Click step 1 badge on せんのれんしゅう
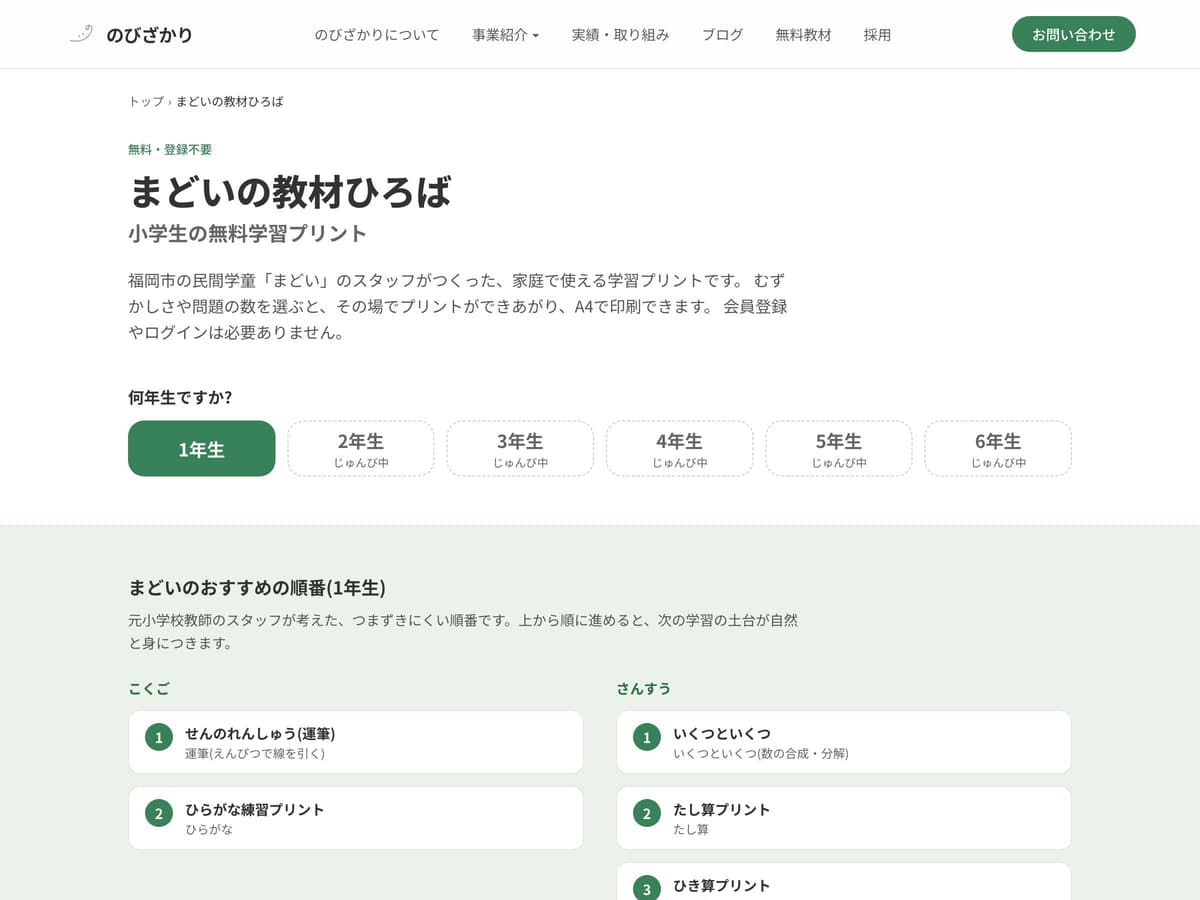 159,737
